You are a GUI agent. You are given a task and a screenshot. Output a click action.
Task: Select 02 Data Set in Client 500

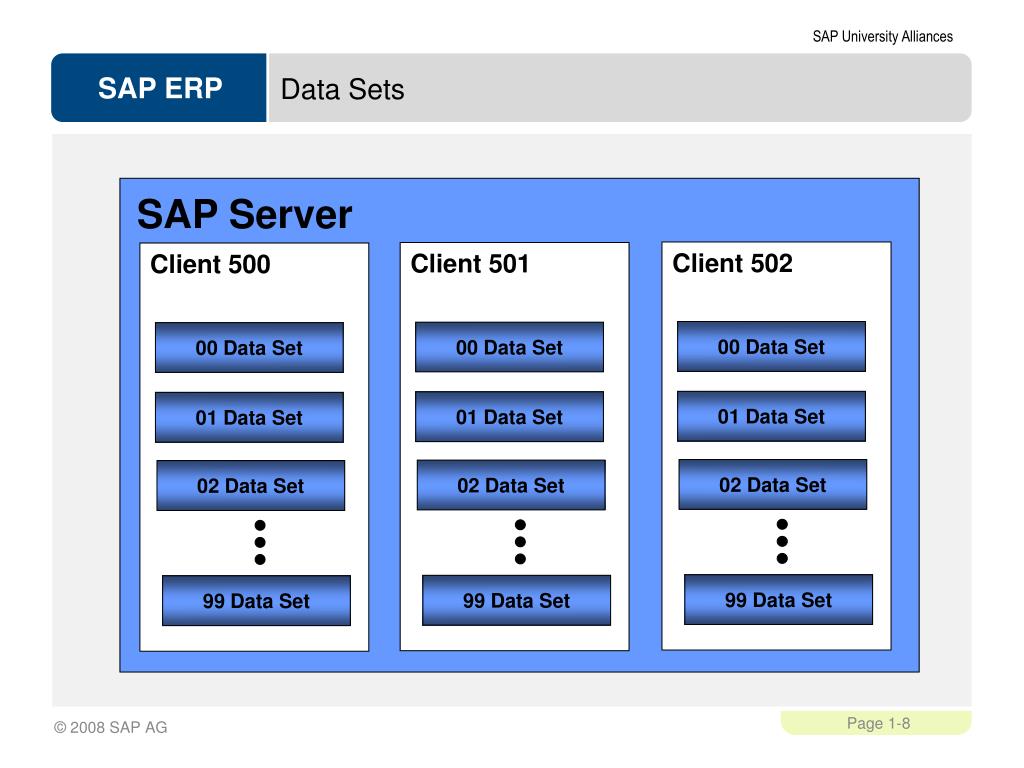coord(251,485)
